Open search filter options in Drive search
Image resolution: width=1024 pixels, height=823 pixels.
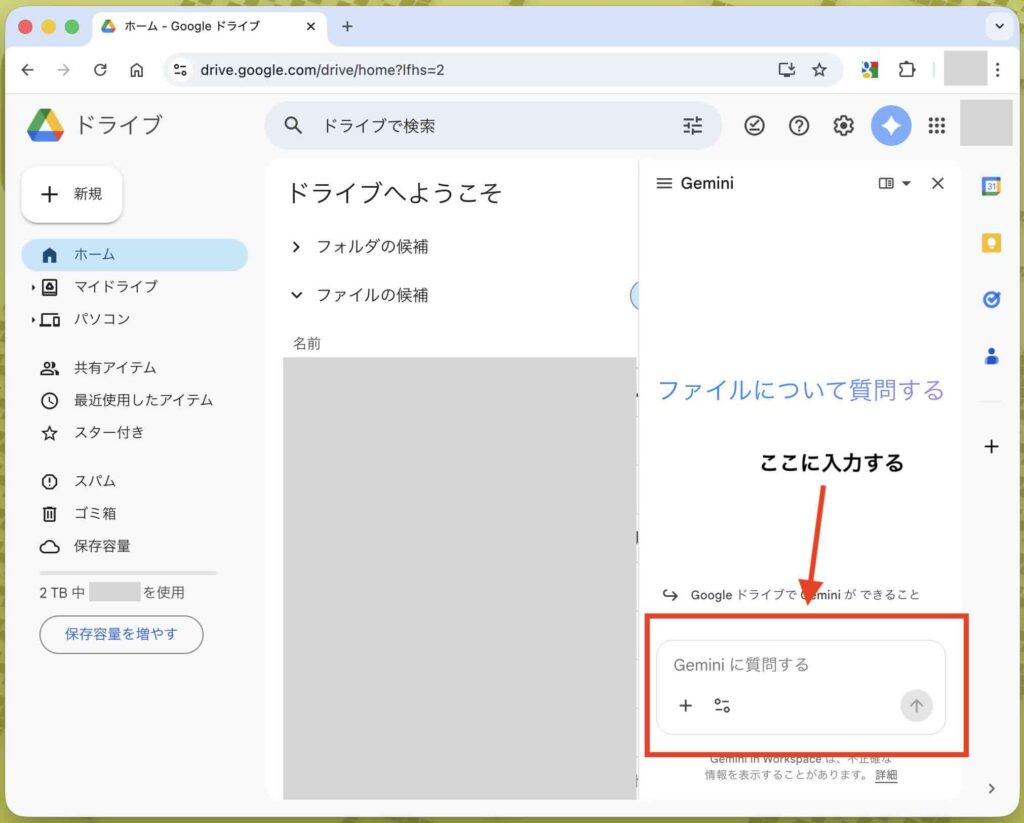[x=692, y=126]
